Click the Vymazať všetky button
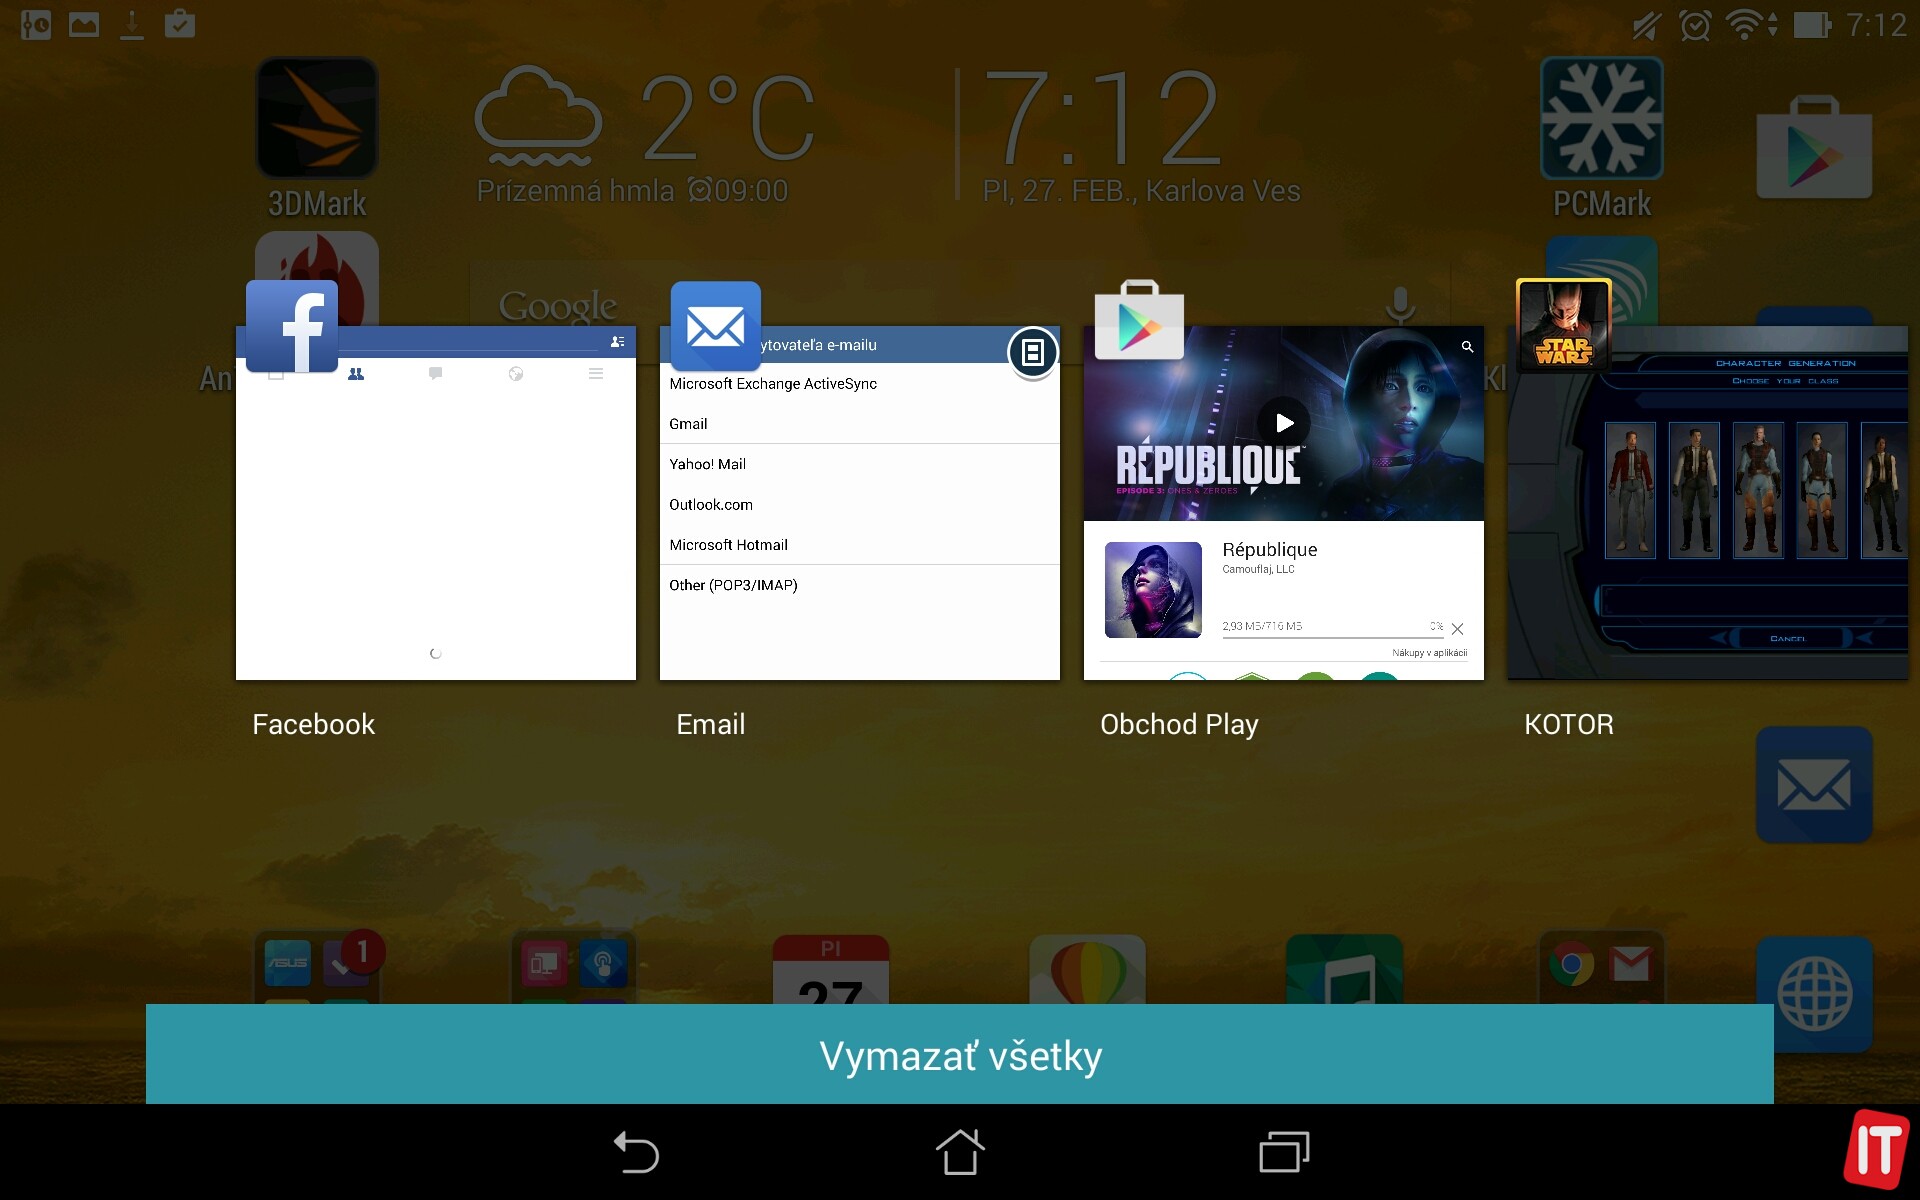The width and height of the screenshot is (1920, 1200). pyautogui.click(x=959, y=1055)
